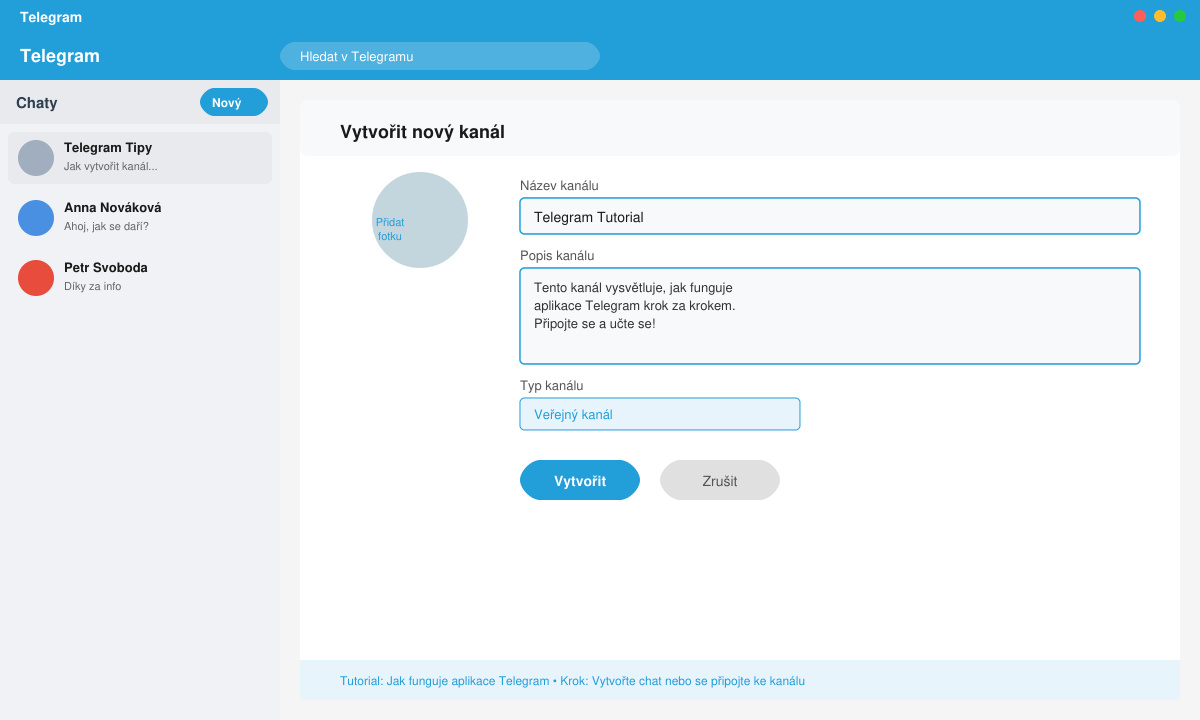1200x720 pixels.
Task: Click message preview "Ahoj, jak se daří?"
Action: coord(106,226)
